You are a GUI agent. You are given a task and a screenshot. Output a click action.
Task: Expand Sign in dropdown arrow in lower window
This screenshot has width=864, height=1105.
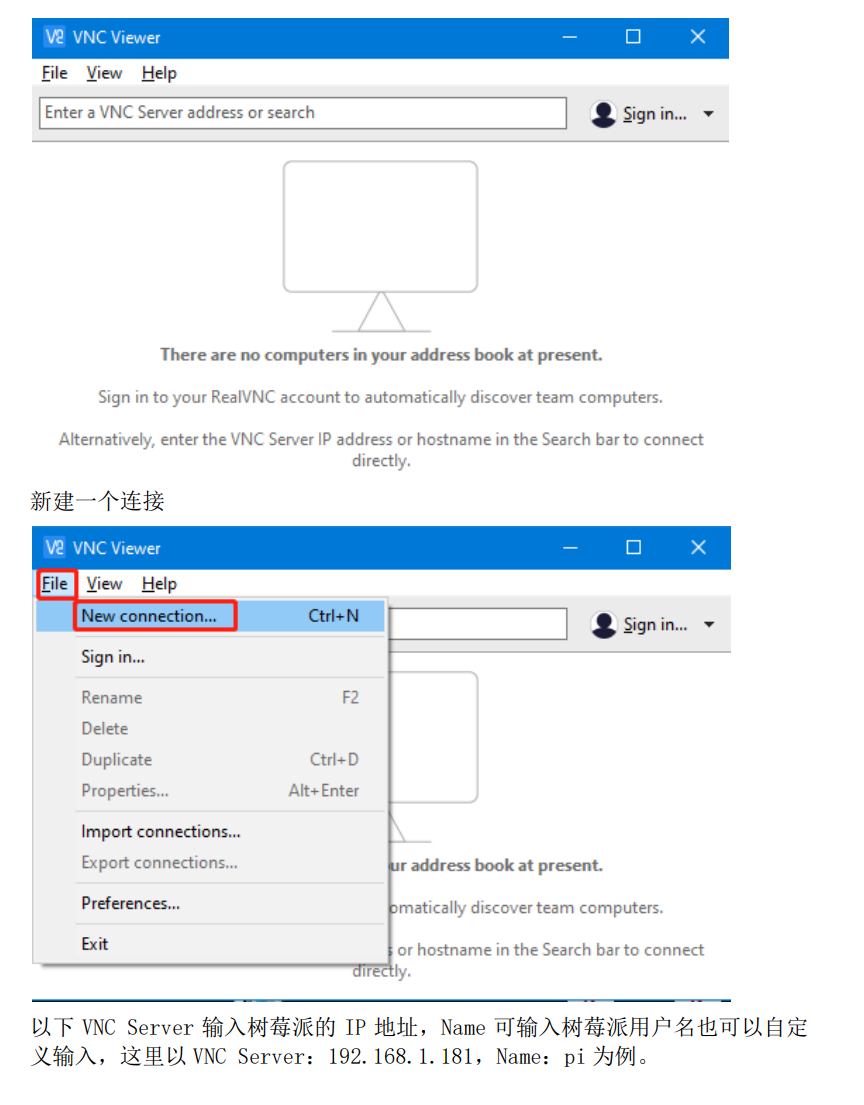point(709,624)
